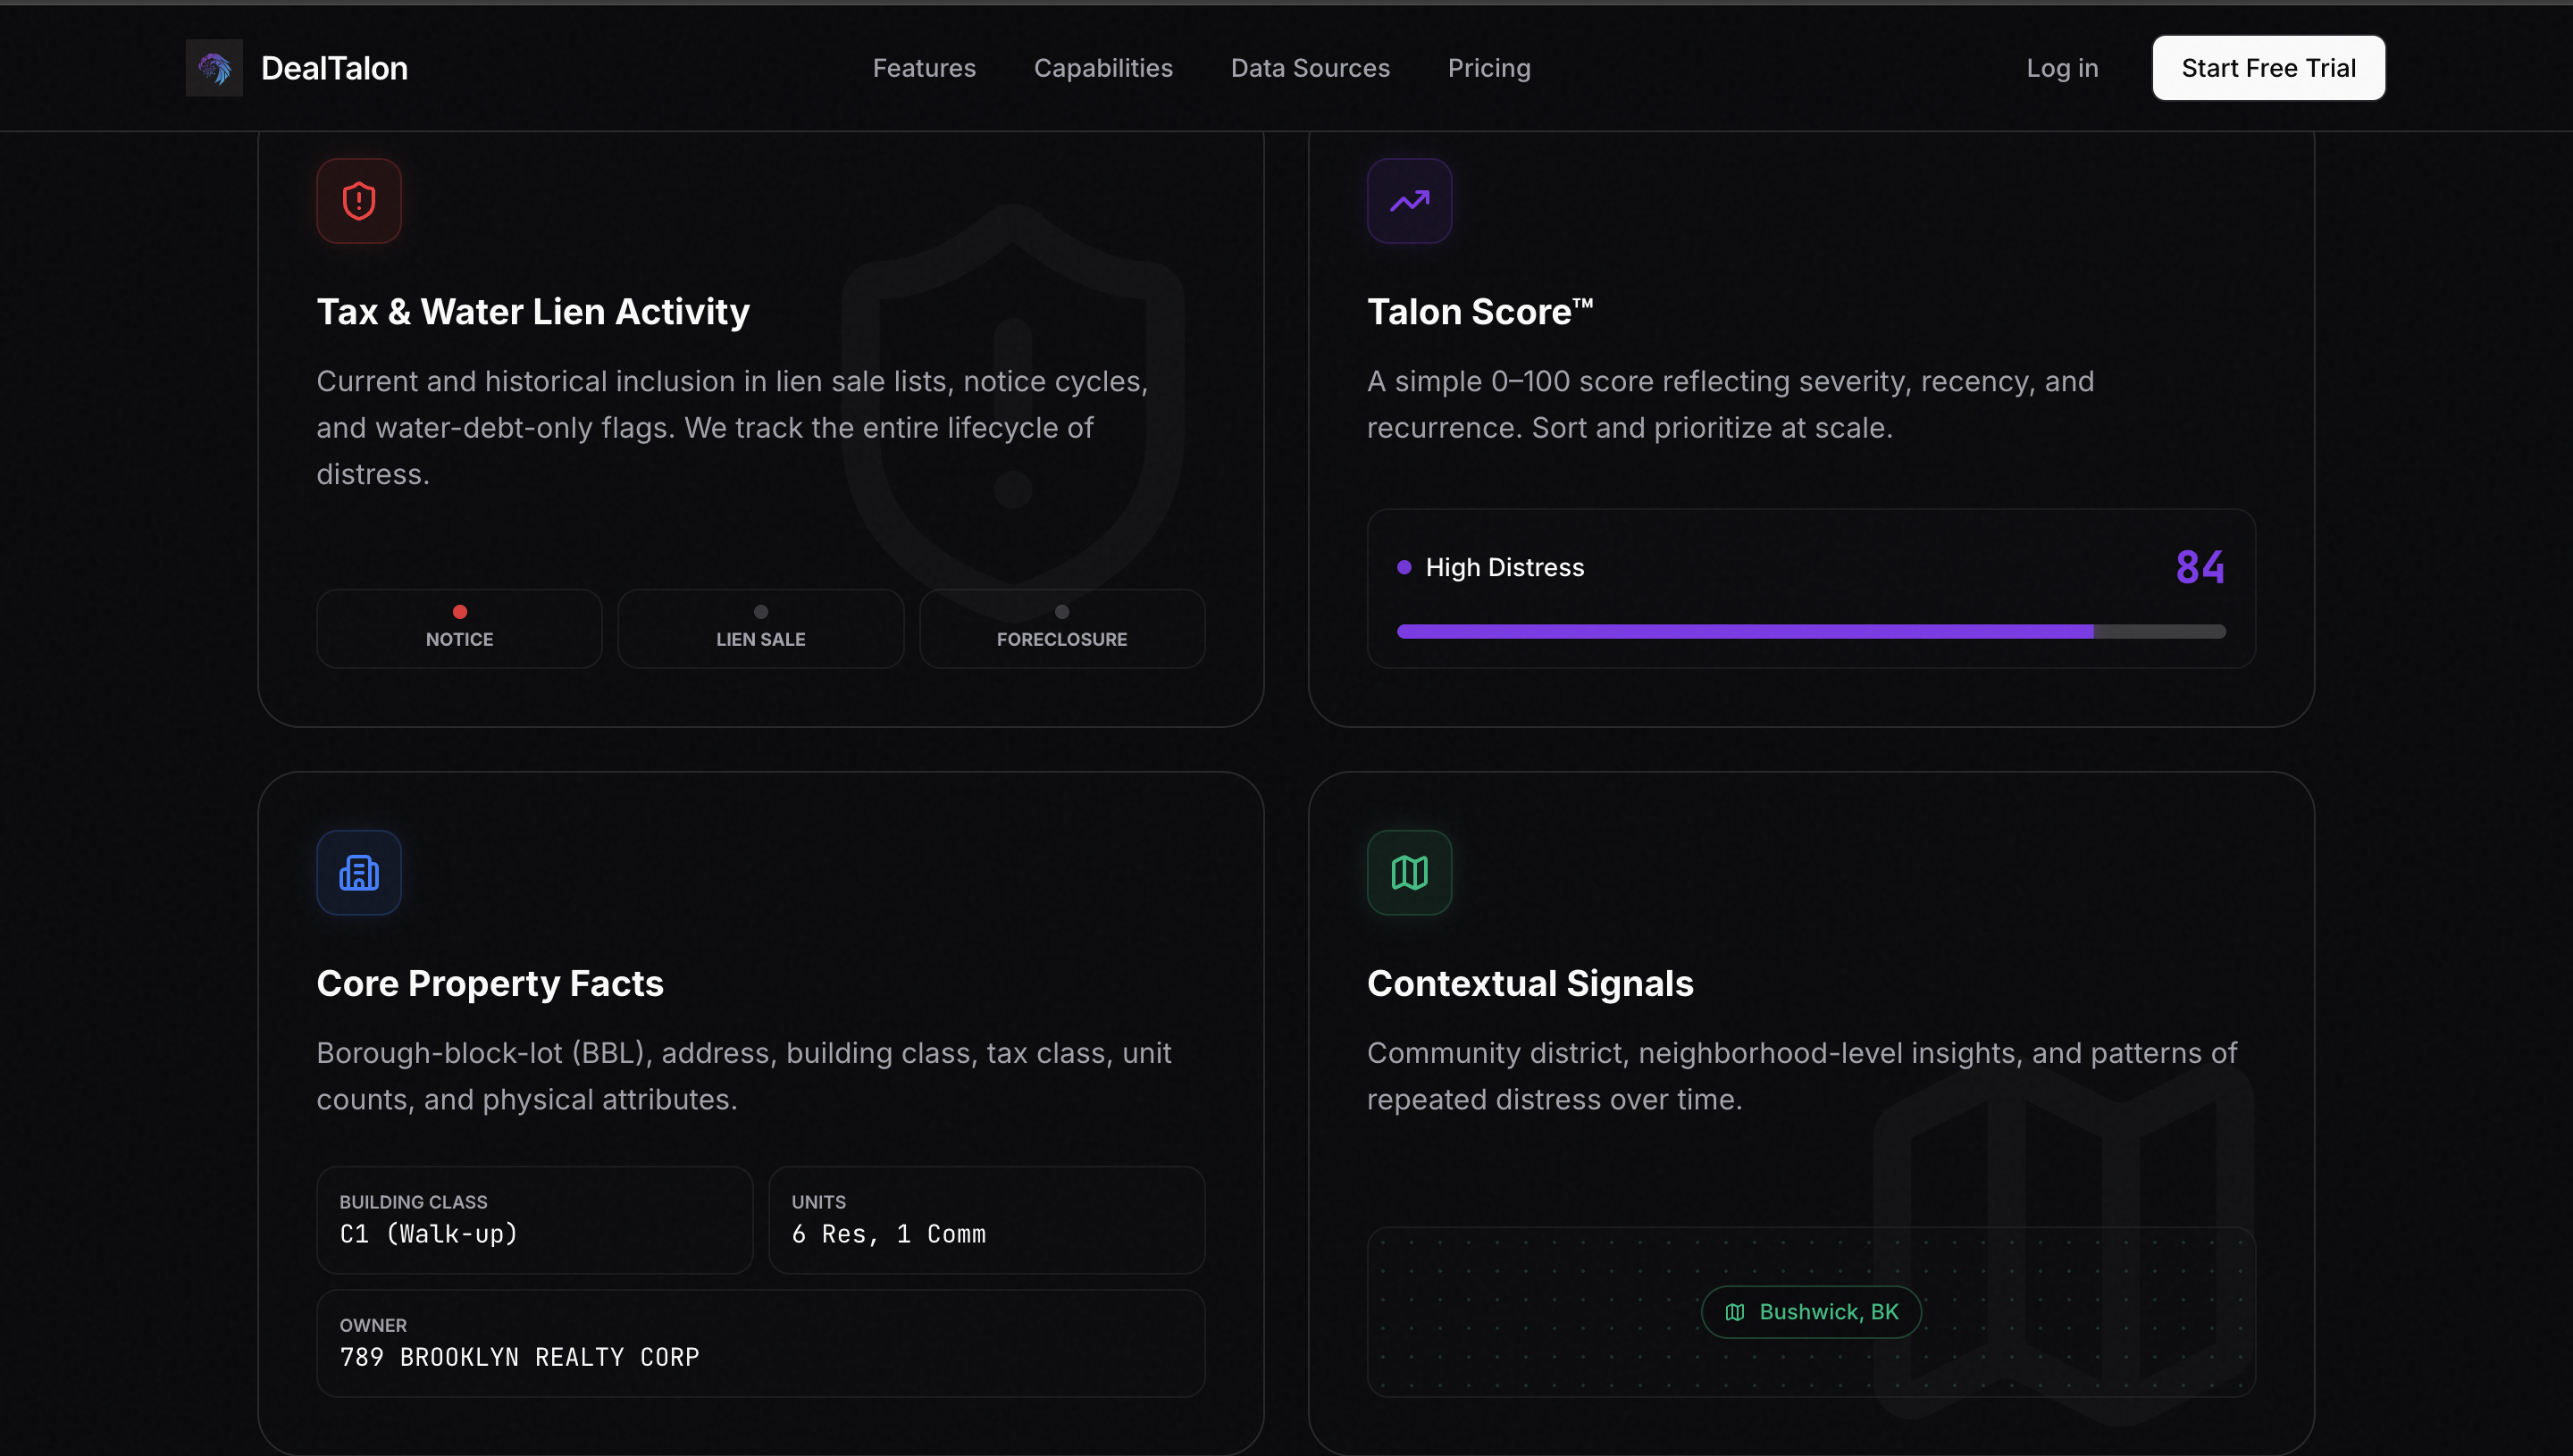This screenshot has width=2573, height=1456.
Task: Click the red dot above NOTICE
Action: point(459,610)
